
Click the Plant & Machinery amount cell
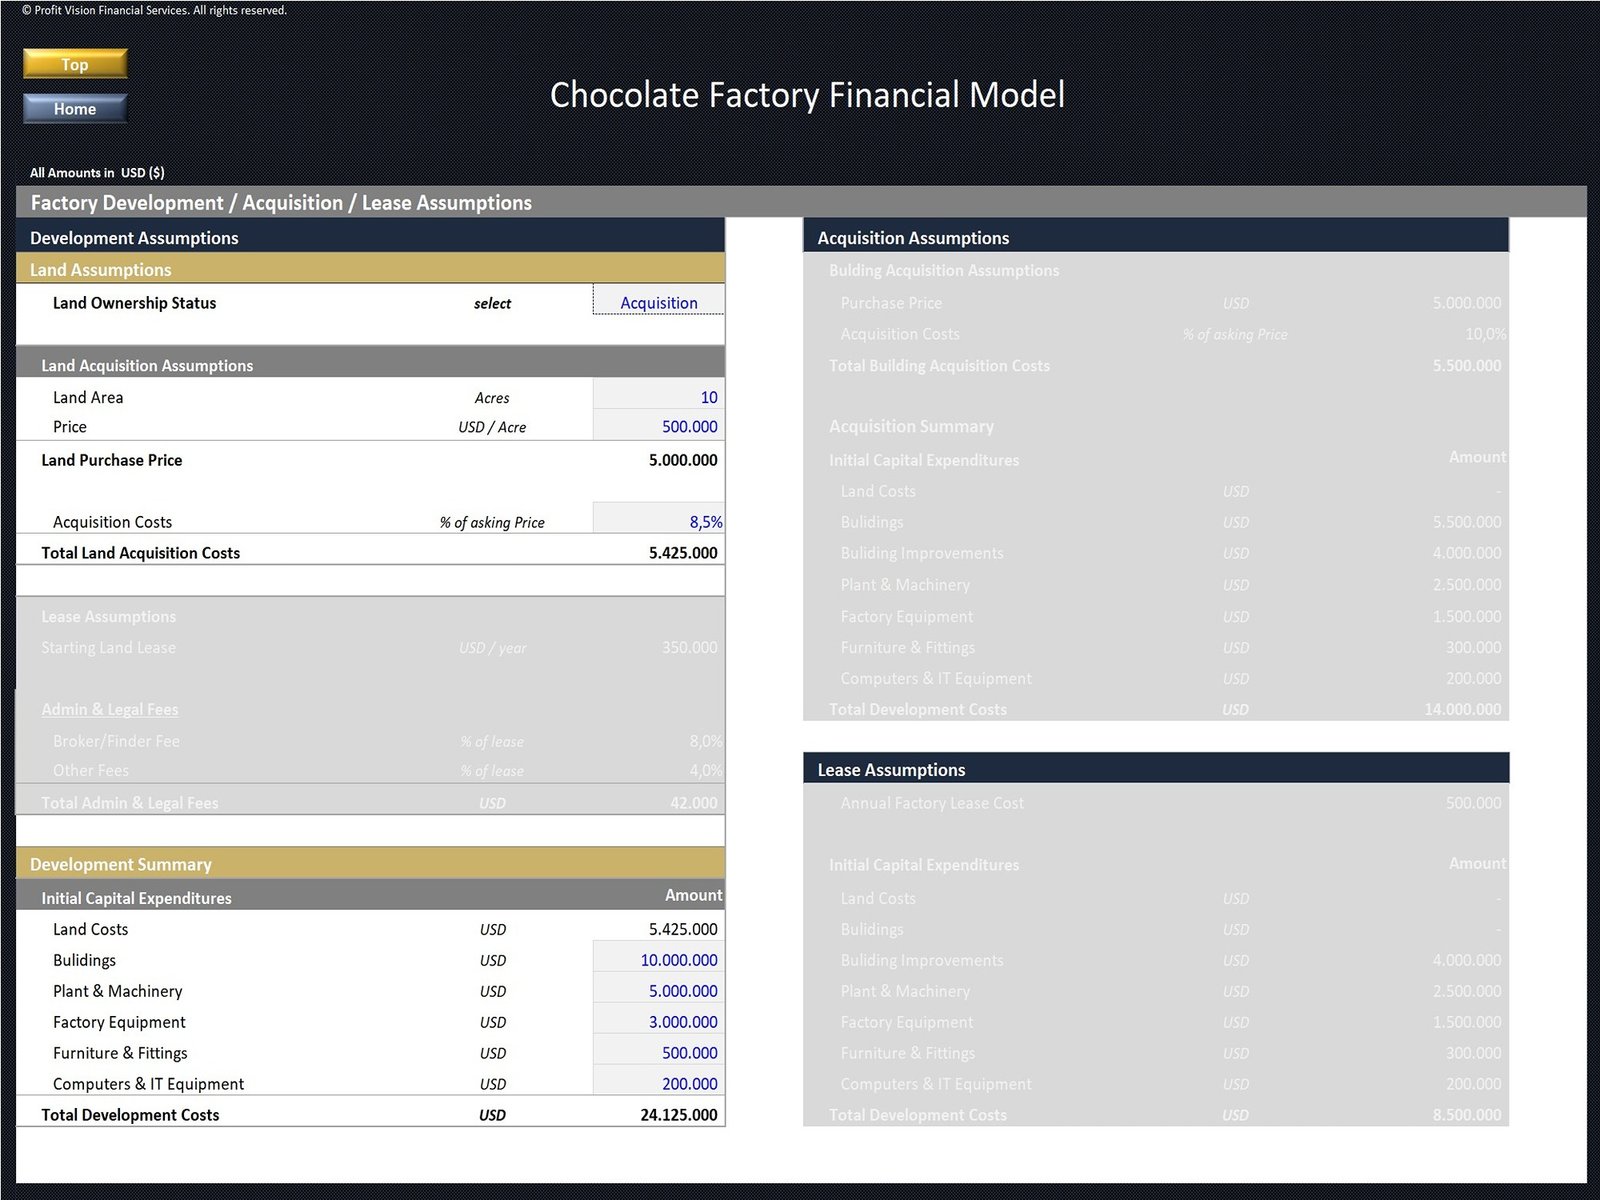point(658,991)
